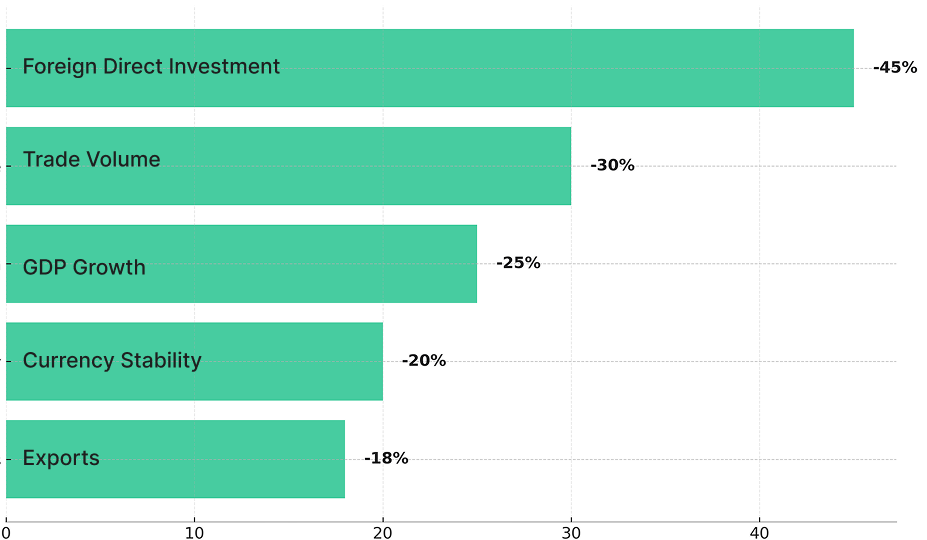This screenshot has width=927, height=540.
Task: Select the -25% value annotation
Action: (x=518, y=263)
